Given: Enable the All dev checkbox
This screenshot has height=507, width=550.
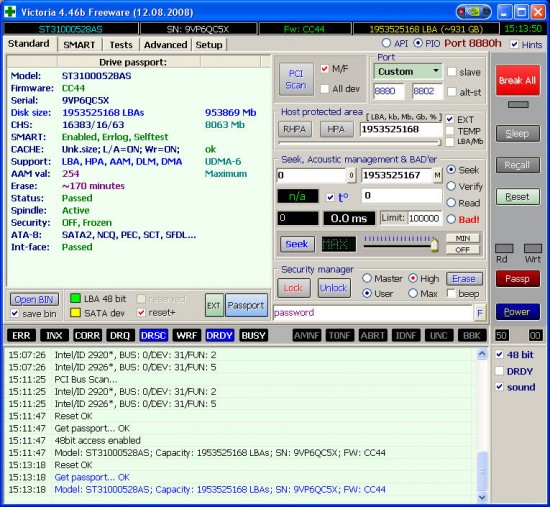Looking at the screenshot, I should [x=324, y=89].
